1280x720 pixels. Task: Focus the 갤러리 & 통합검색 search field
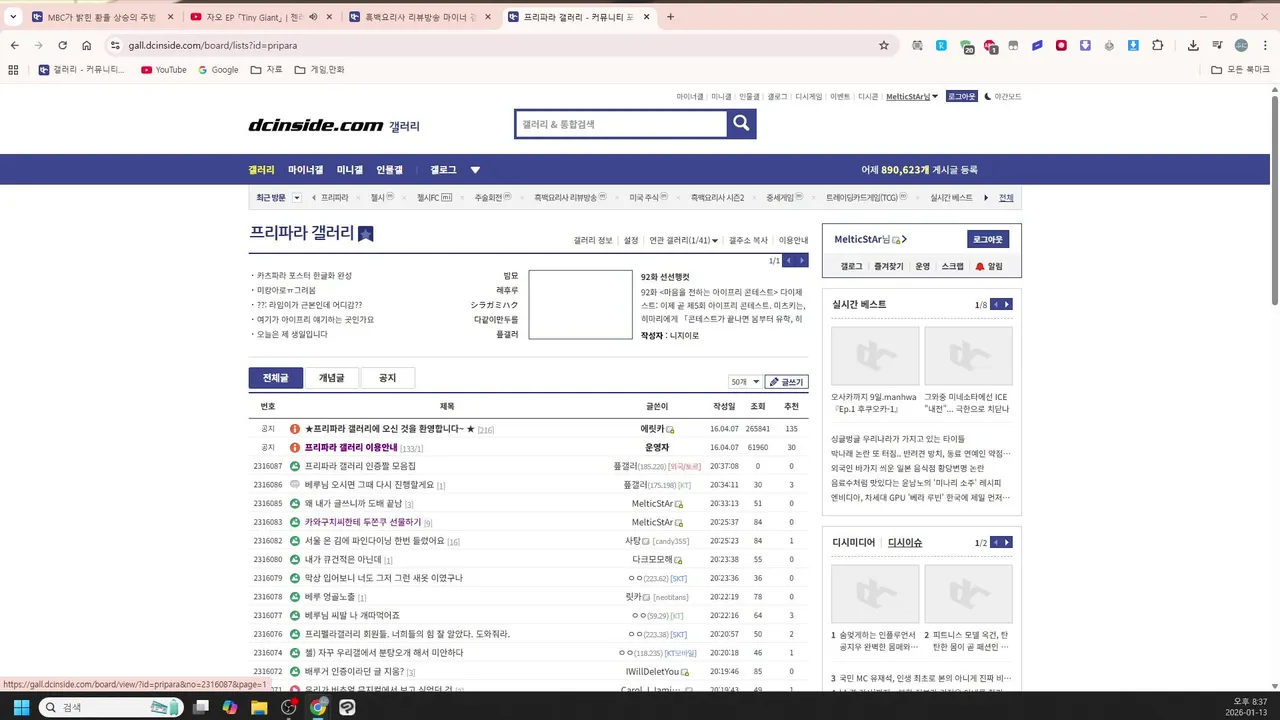[620, 123]
